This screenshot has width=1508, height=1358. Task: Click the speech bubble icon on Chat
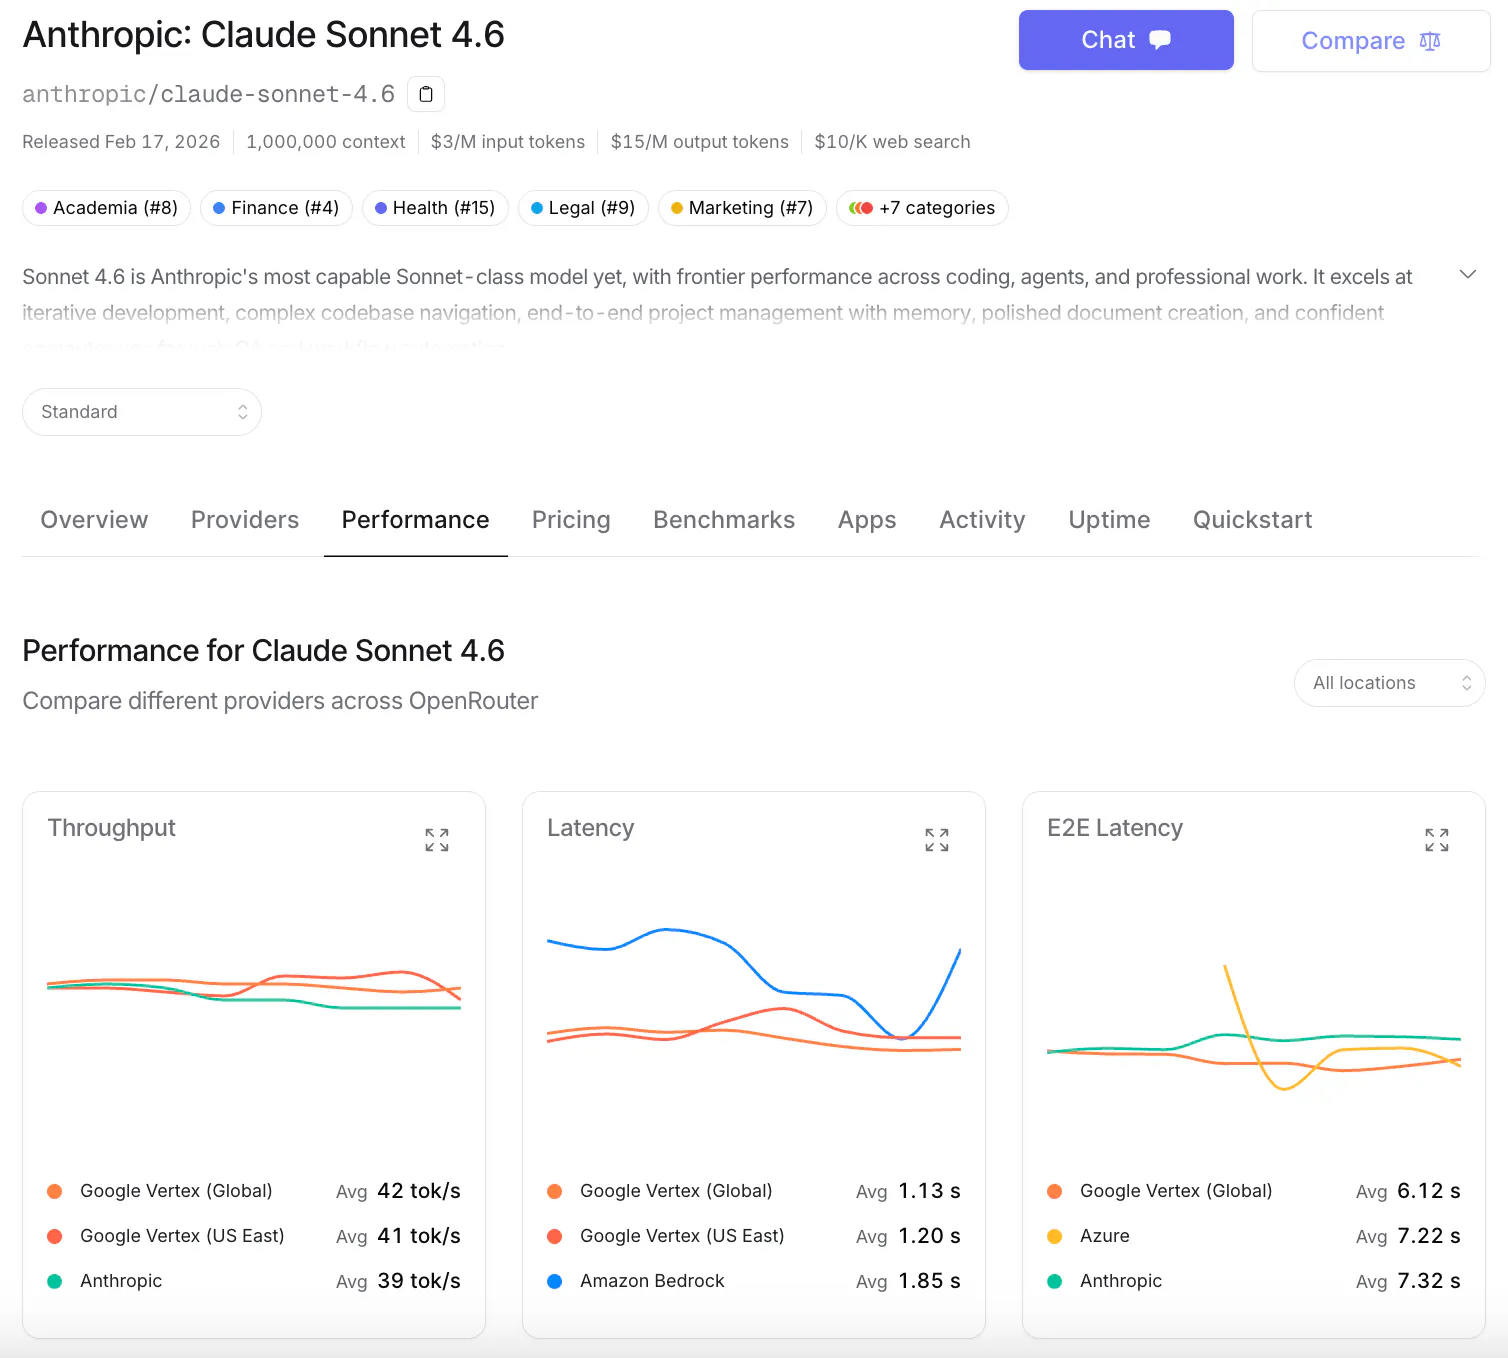[x=1160, y=40]
